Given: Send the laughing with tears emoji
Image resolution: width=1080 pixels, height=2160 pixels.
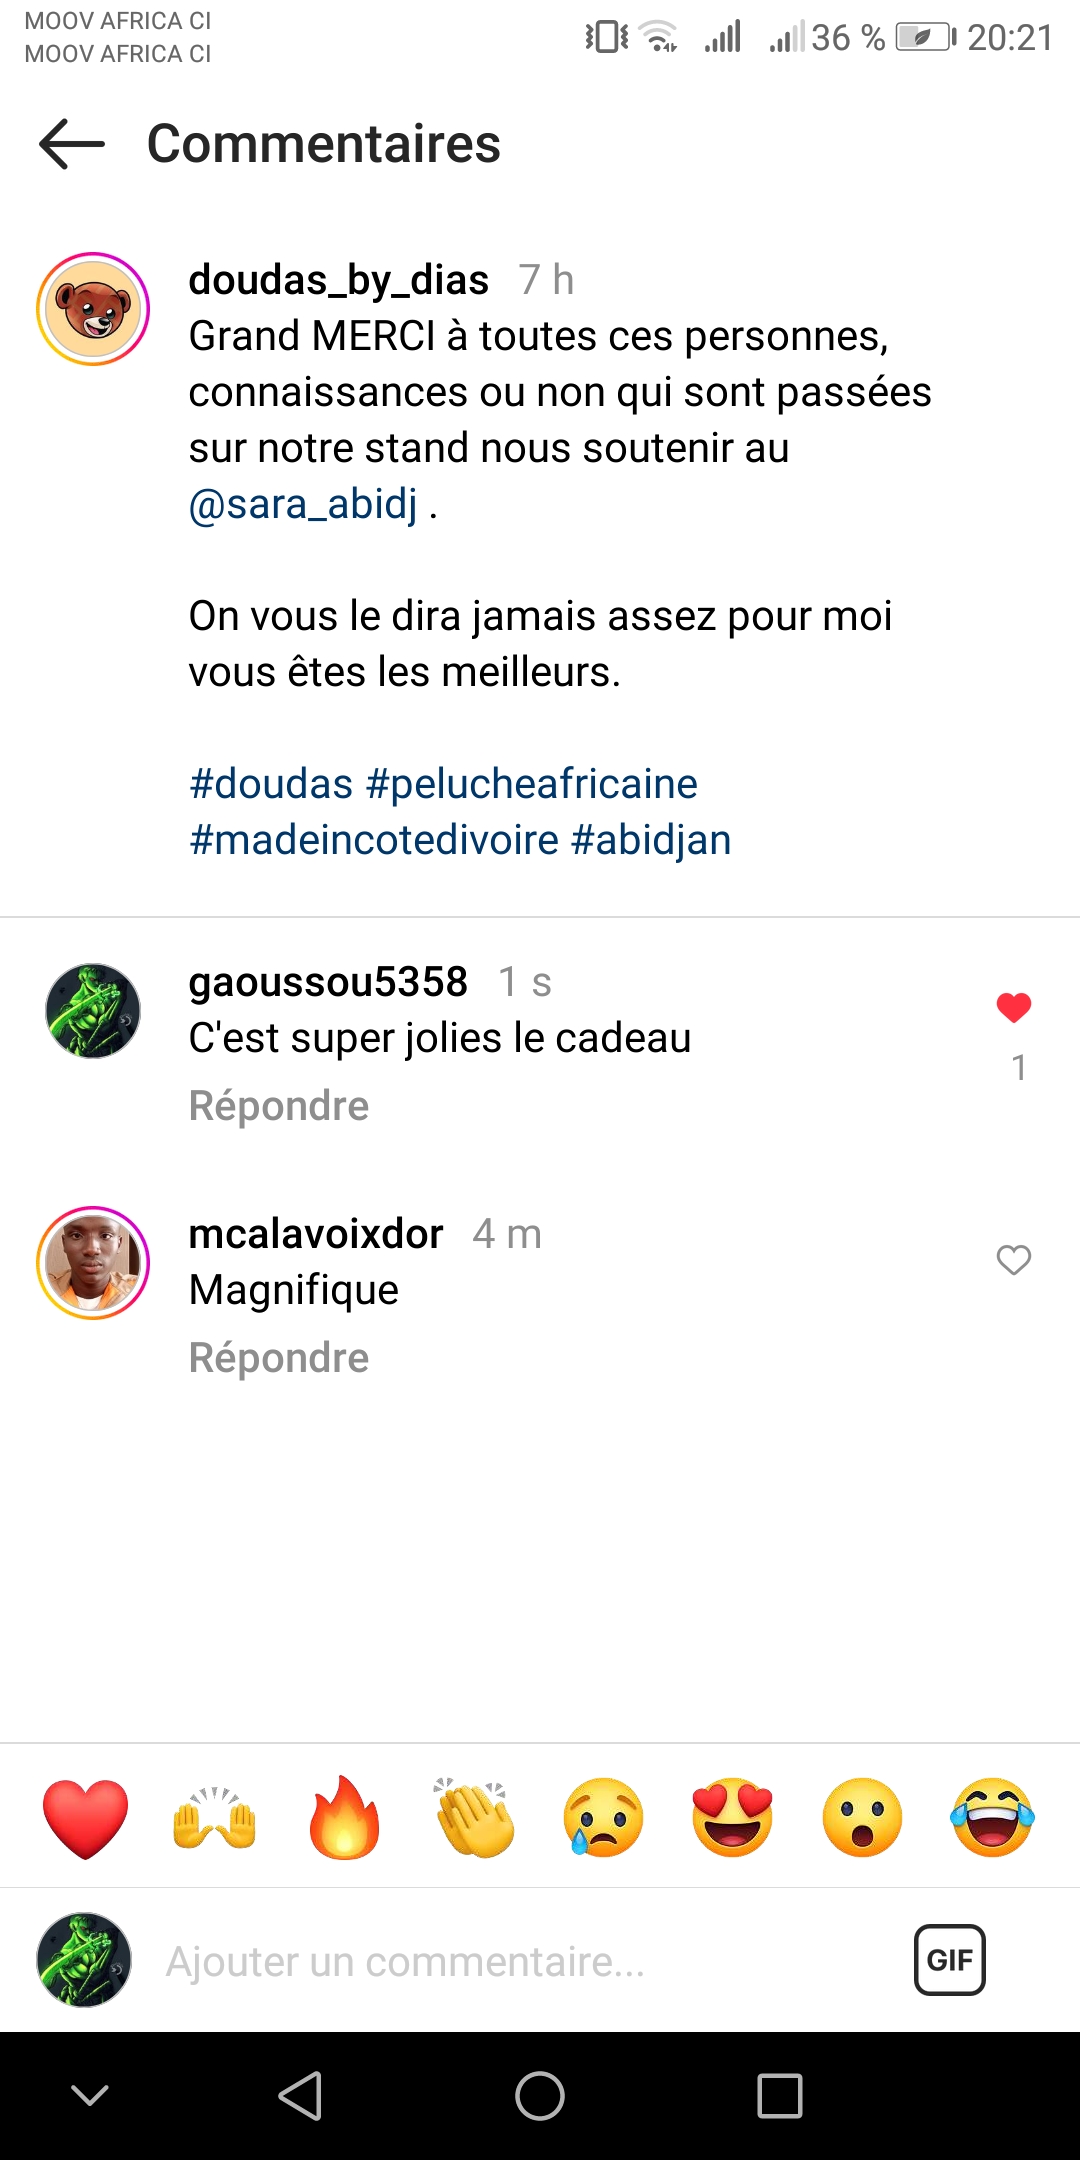Looking at the screenshot, I should pos(992,1818).
